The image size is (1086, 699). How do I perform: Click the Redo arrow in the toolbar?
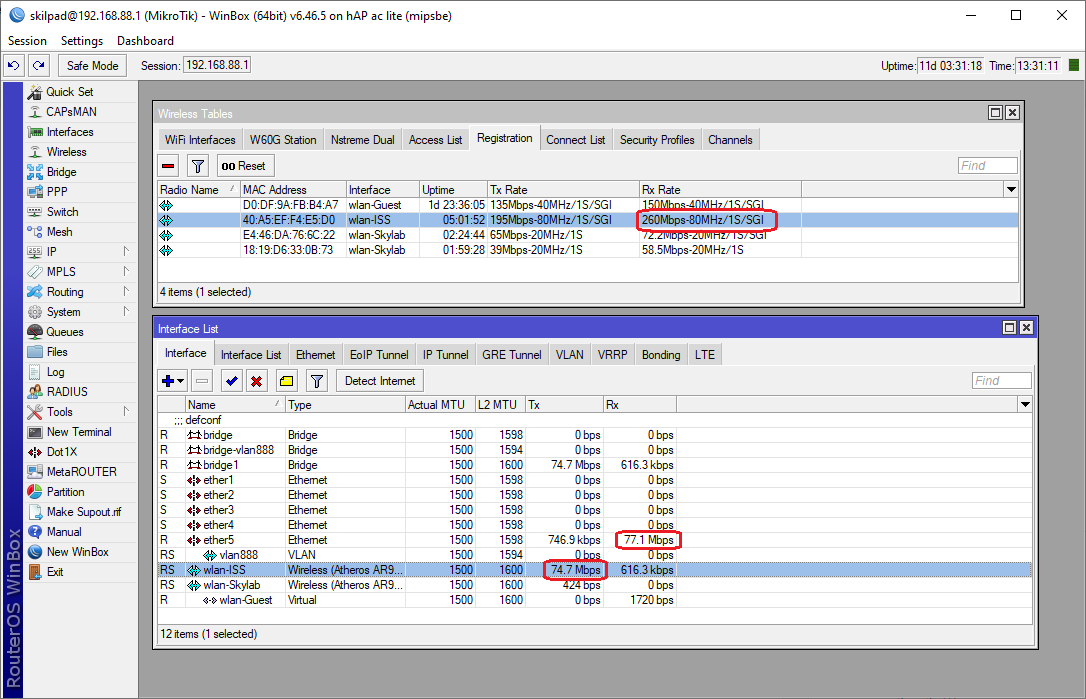click(39, 66)
